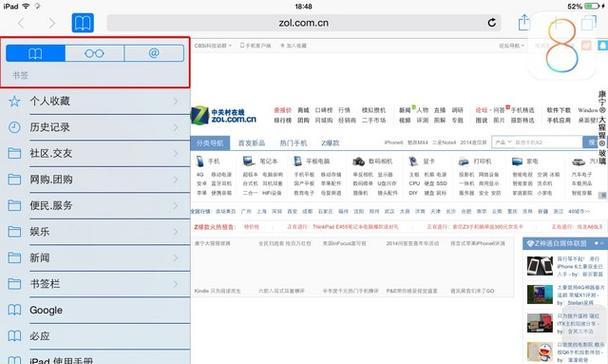Expand the 娱乐 folder chevron
608x364 pixels.
pyautogui.click(x=176, y=232)
